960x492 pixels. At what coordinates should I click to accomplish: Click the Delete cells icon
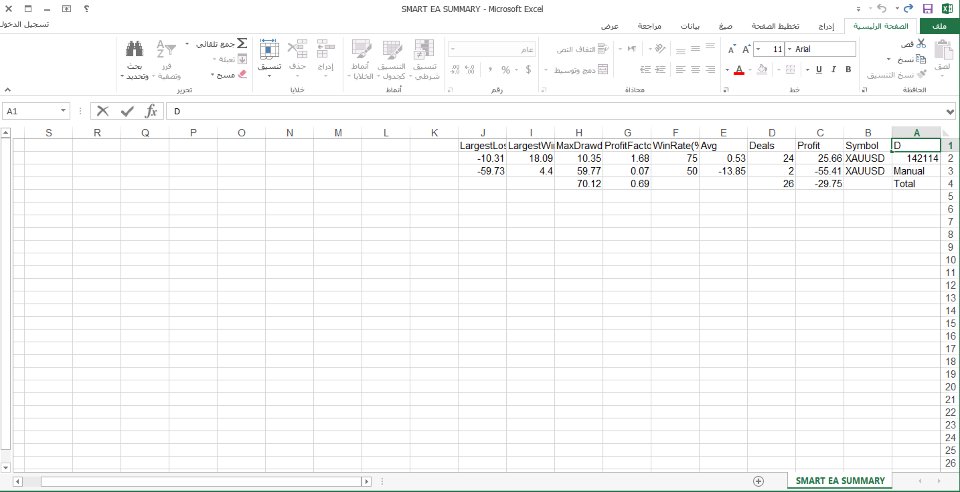coord(297,49)
